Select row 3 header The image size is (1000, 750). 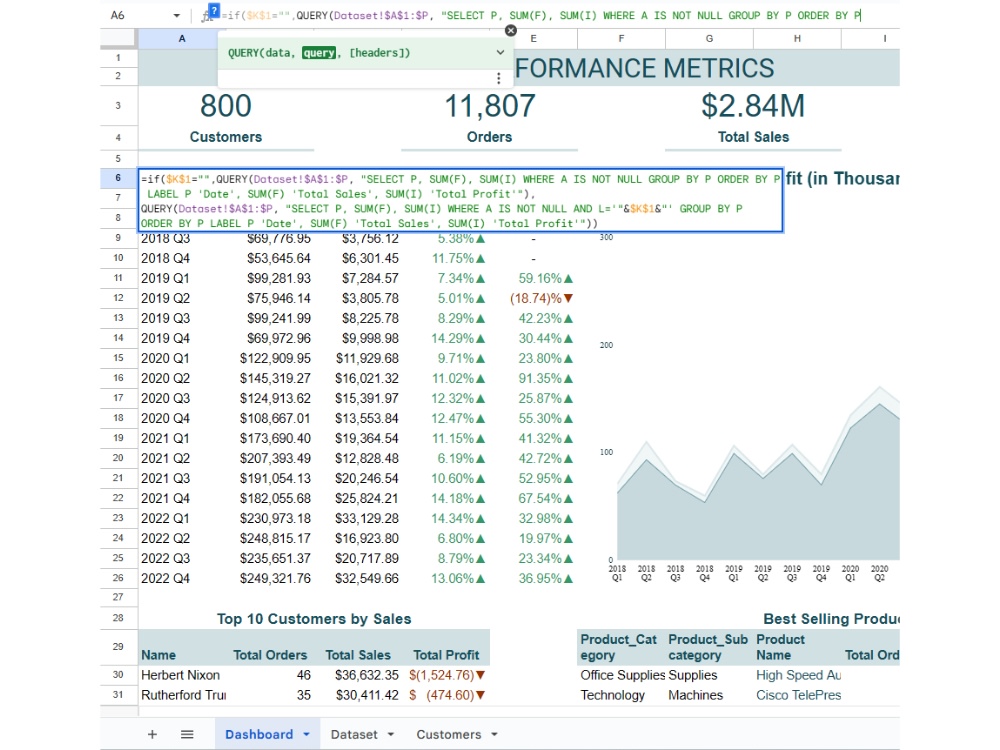(118, 105)
